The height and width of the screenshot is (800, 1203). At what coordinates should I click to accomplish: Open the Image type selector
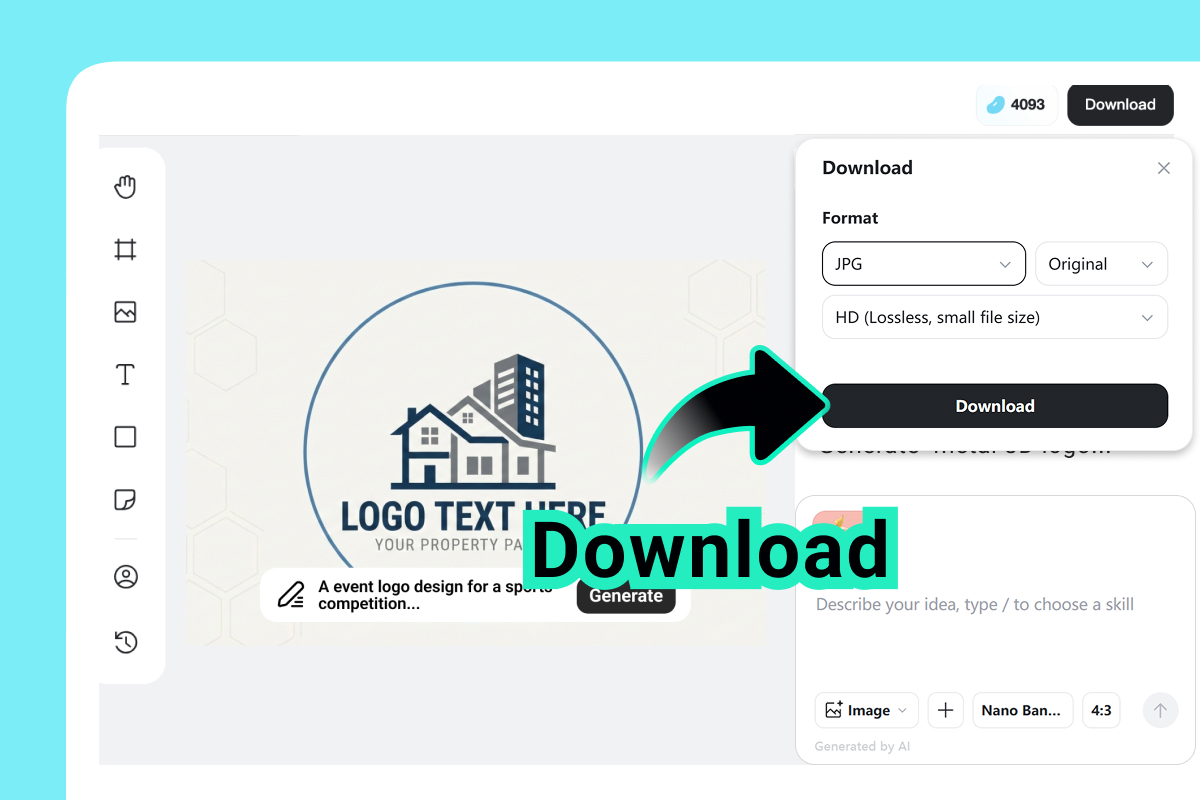[866, 710]
